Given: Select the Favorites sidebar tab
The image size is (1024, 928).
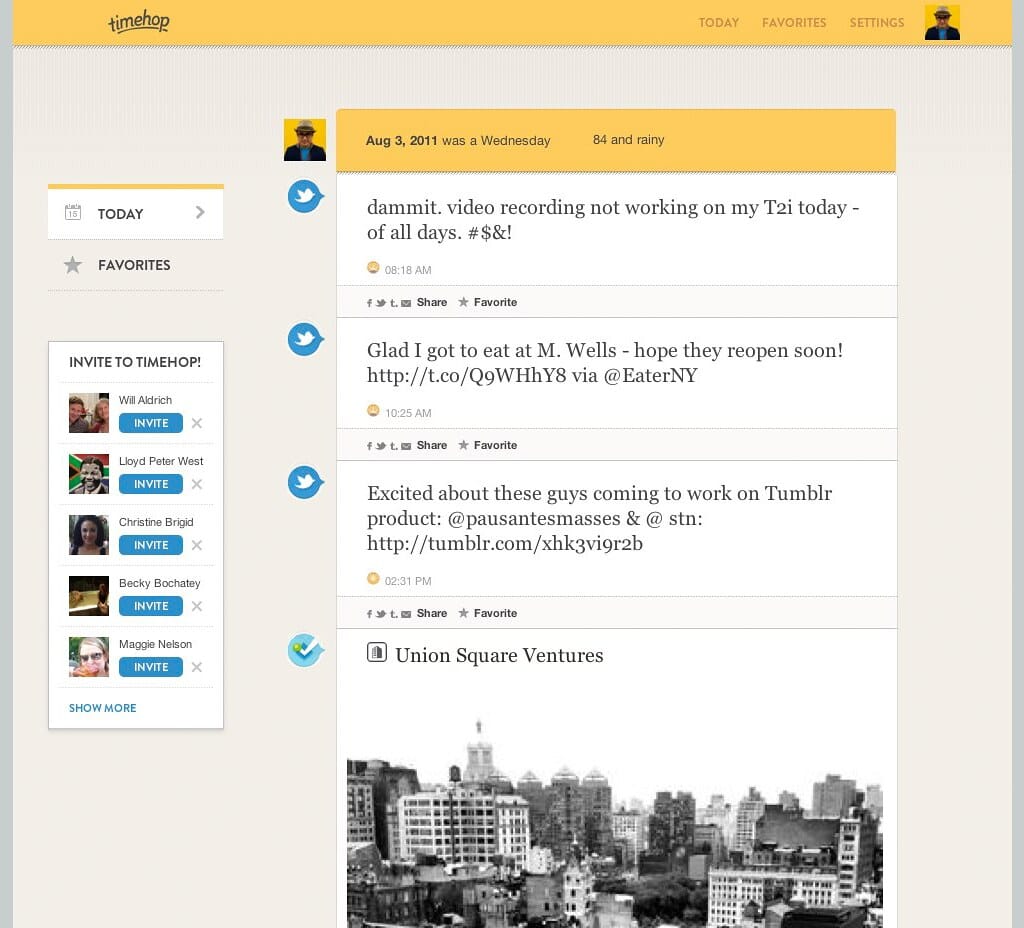Looking at the screenshot, I should [x=136, y=265].
